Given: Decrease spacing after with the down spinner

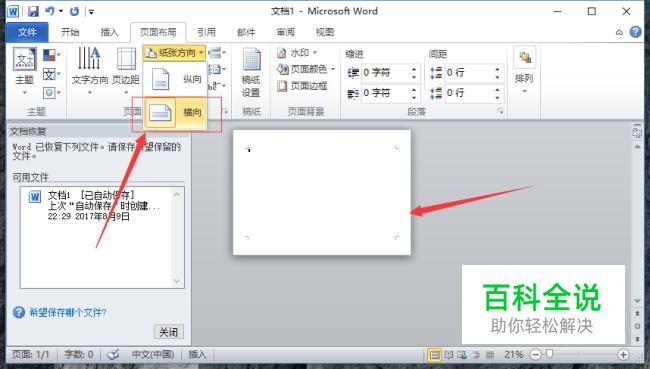Looking at the screenshot, I should tap(497, 97).
